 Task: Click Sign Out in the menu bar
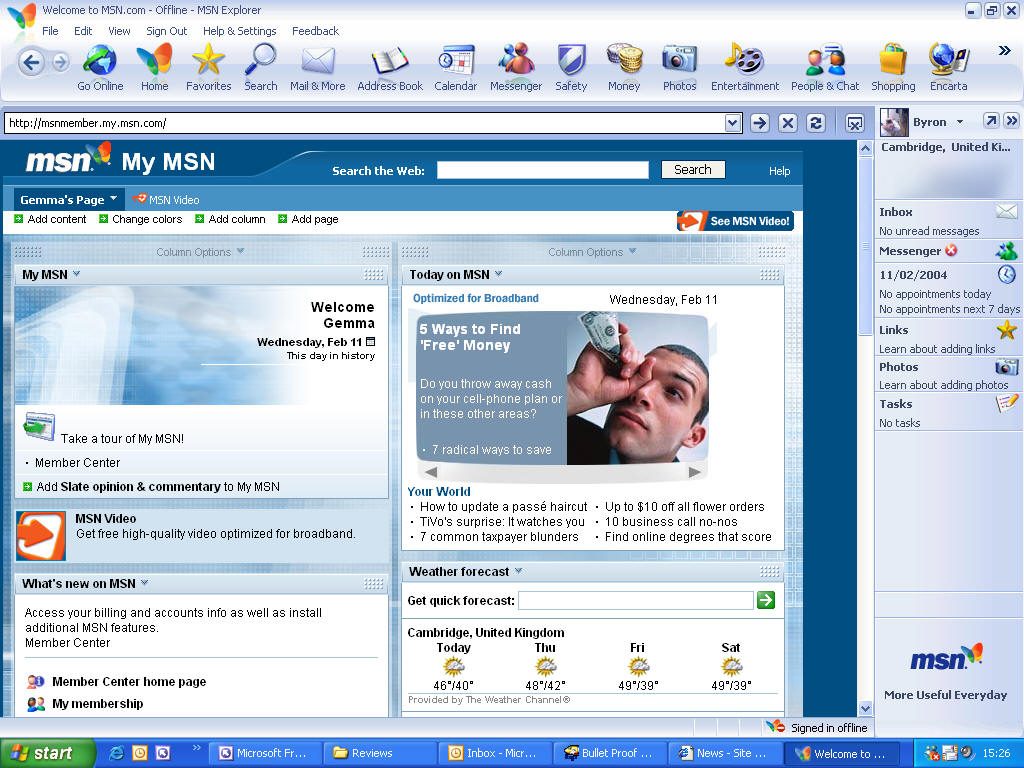tap(167, 31)
